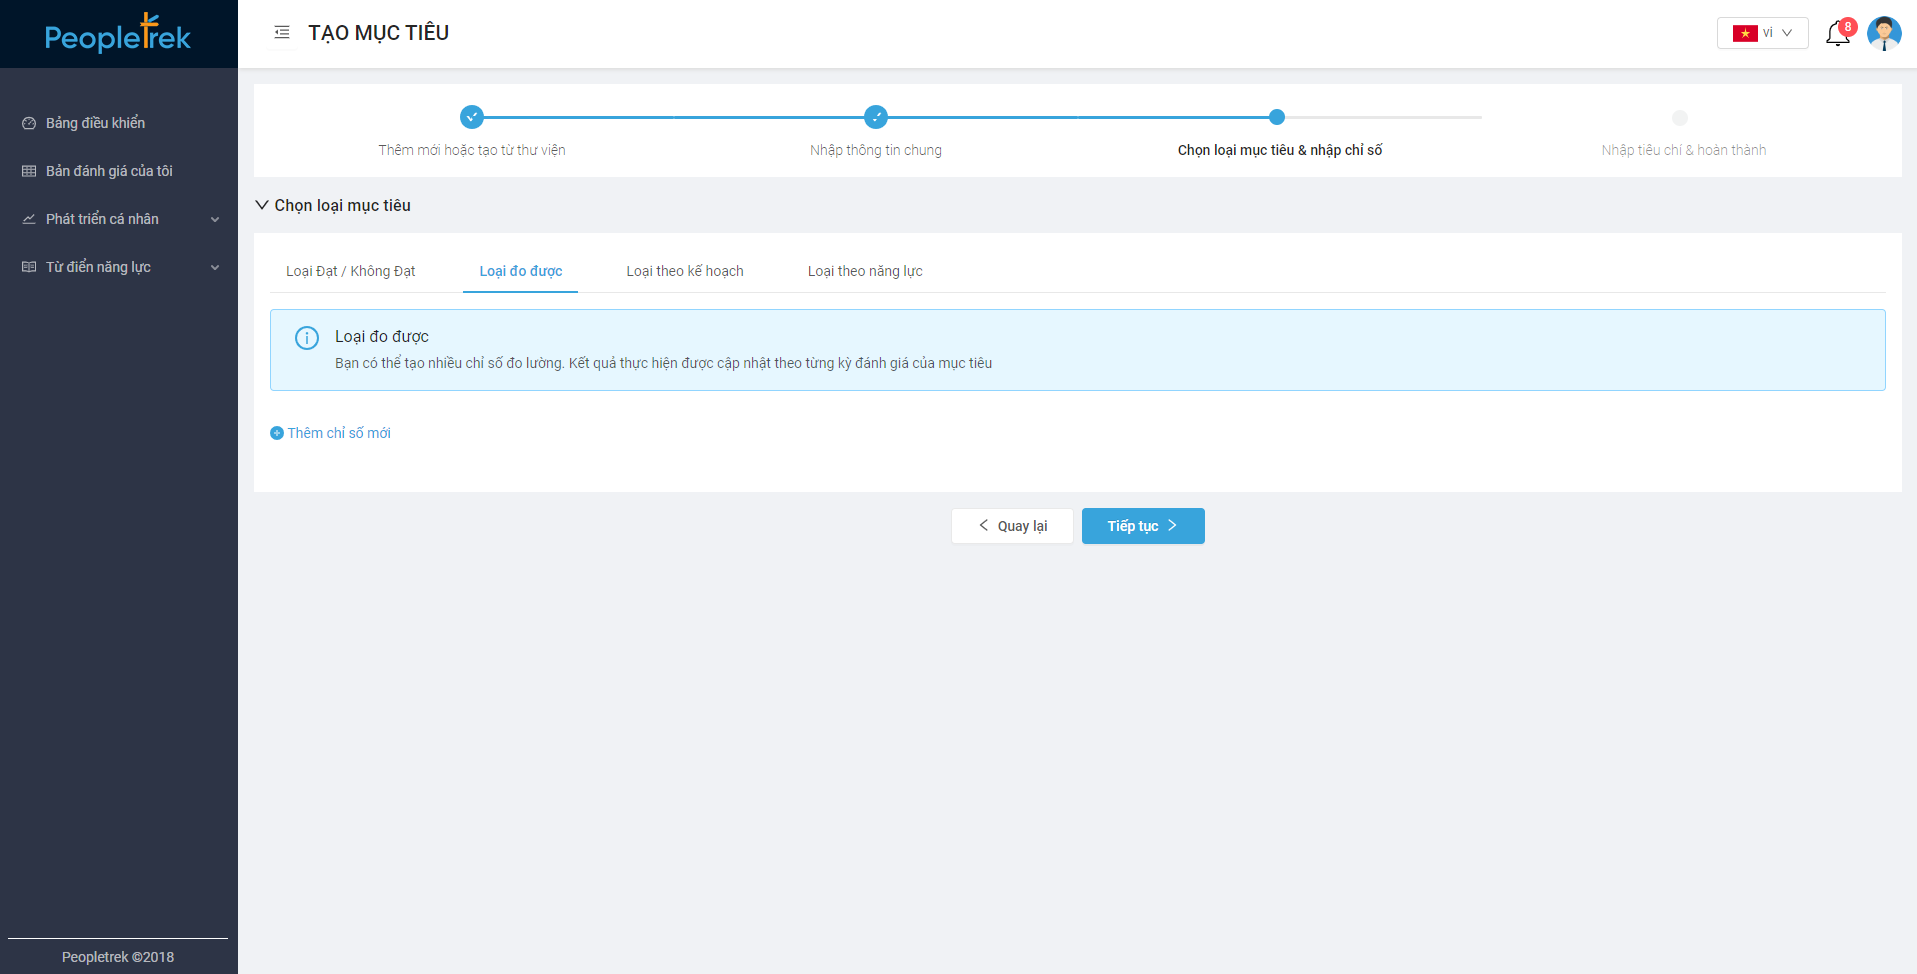Screen dimensions: 1917x974
Task: Expand Phát triển cá nhân sidebar menu
Action: [x=119, y=219]
